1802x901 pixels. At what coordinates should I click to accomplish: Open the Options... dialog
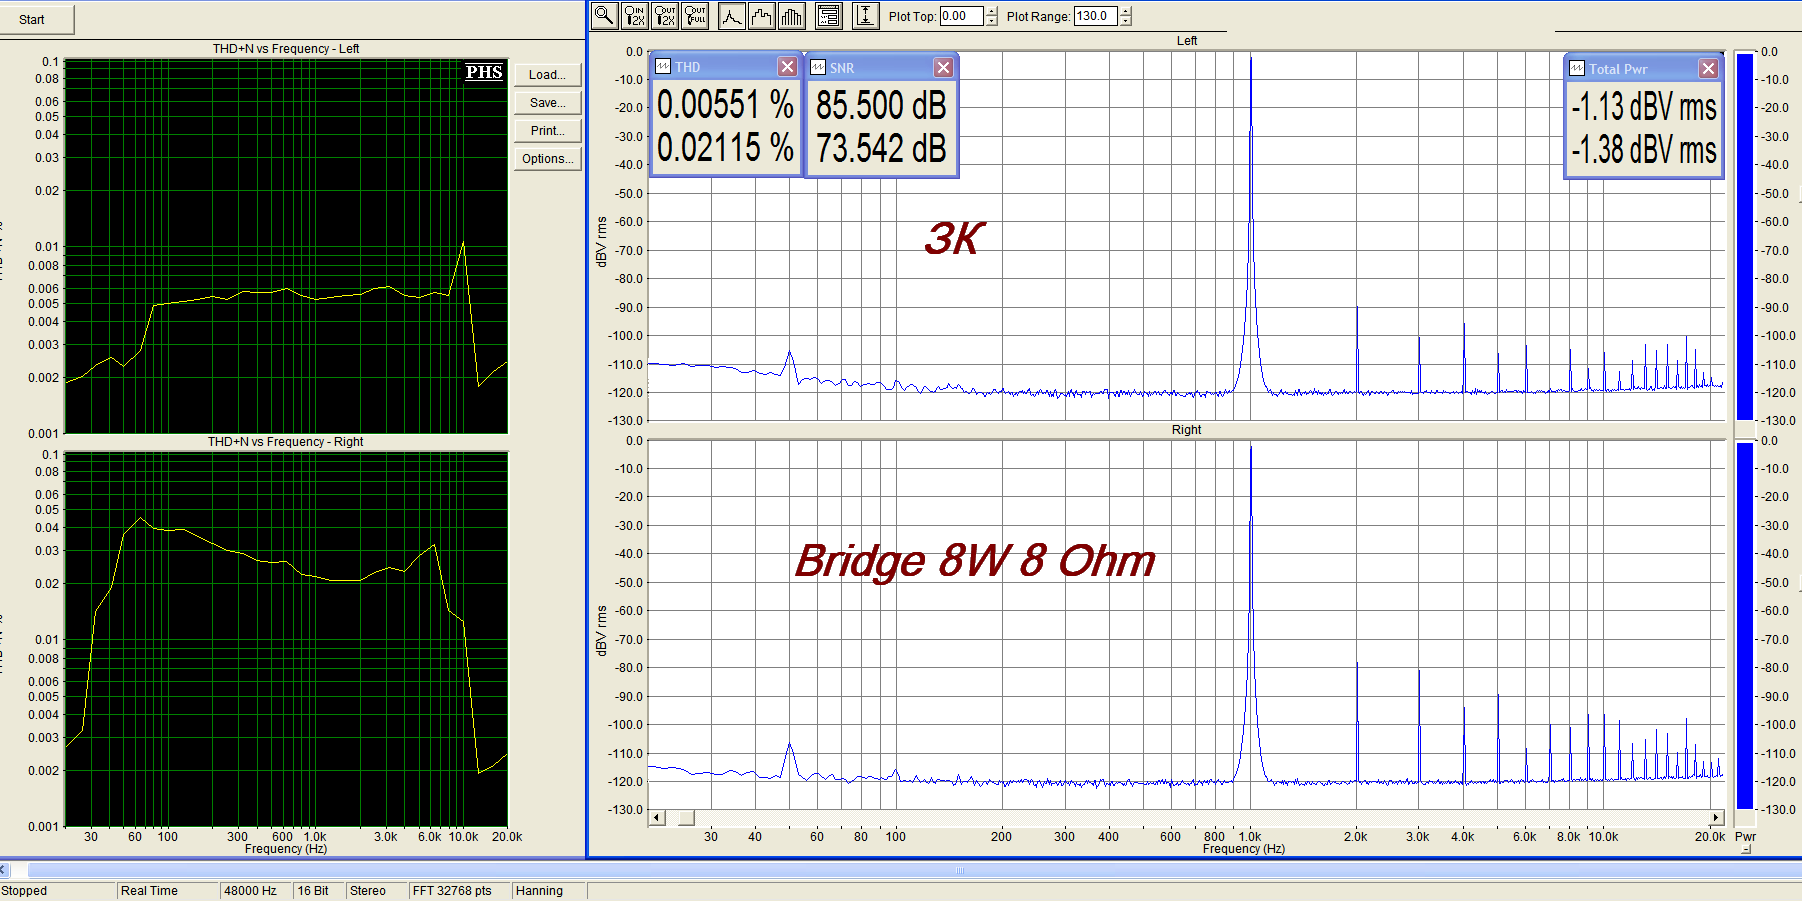pos(547,159)
